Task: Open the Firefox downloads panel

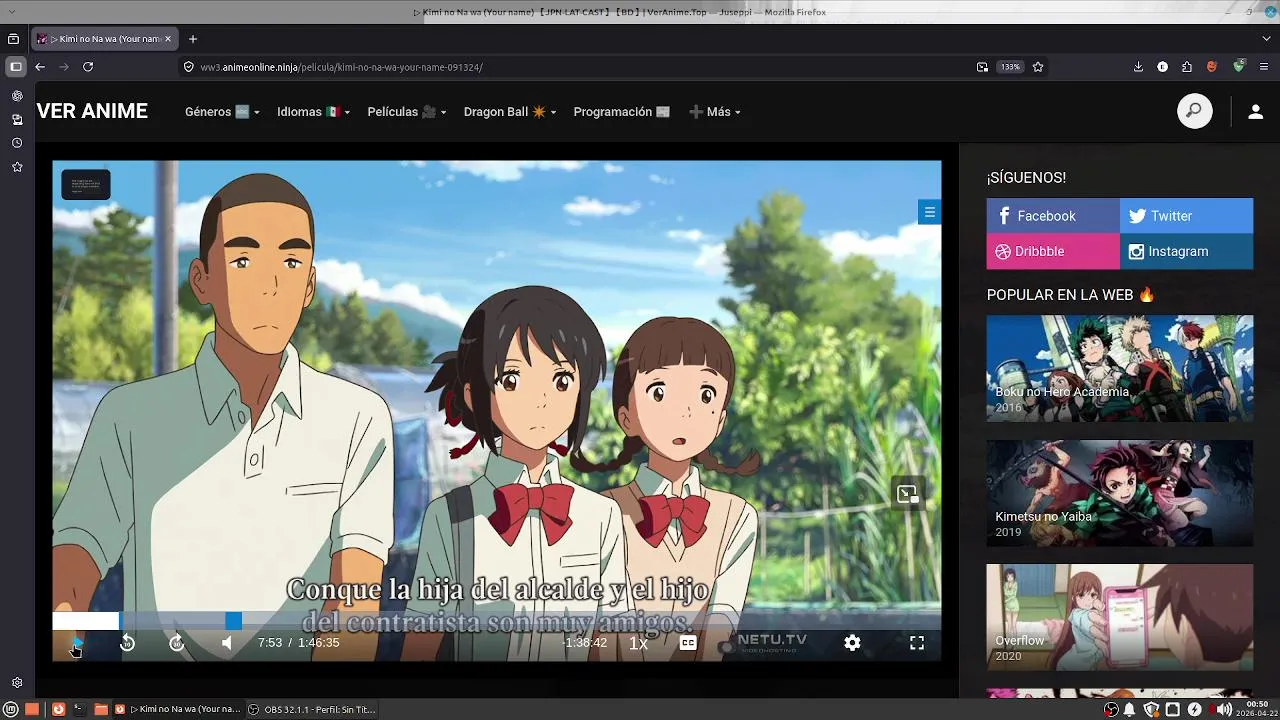Action: point(1138,67)
